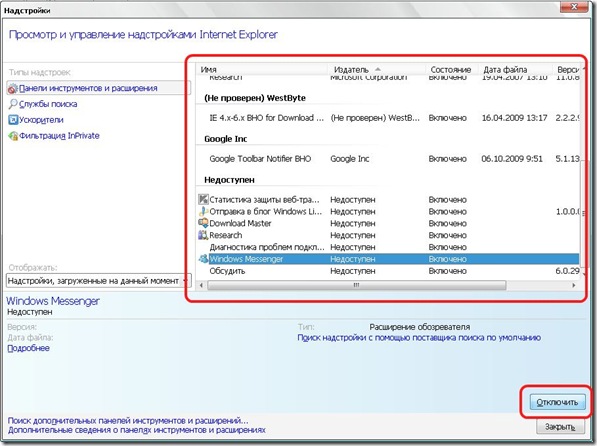Close the Надстройки dialog window
597x446 pixels.
coord(575,6)
